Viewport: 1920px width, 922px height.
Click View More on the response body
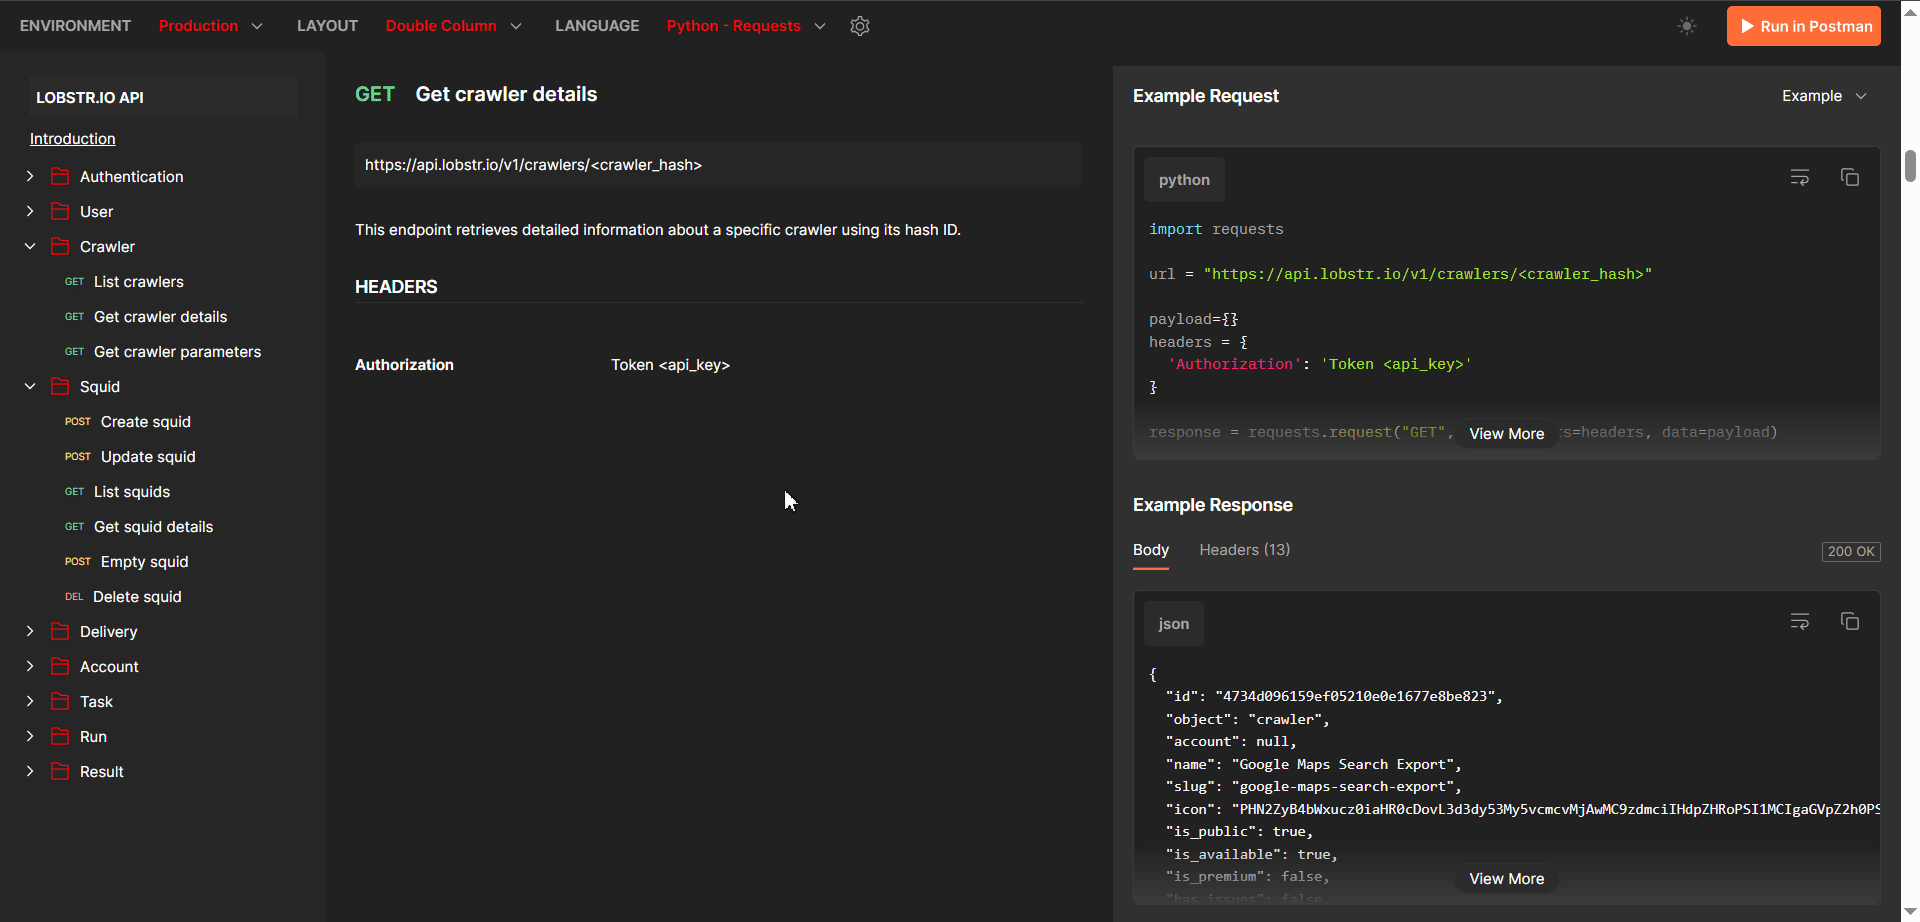(x=1507, y=879)
